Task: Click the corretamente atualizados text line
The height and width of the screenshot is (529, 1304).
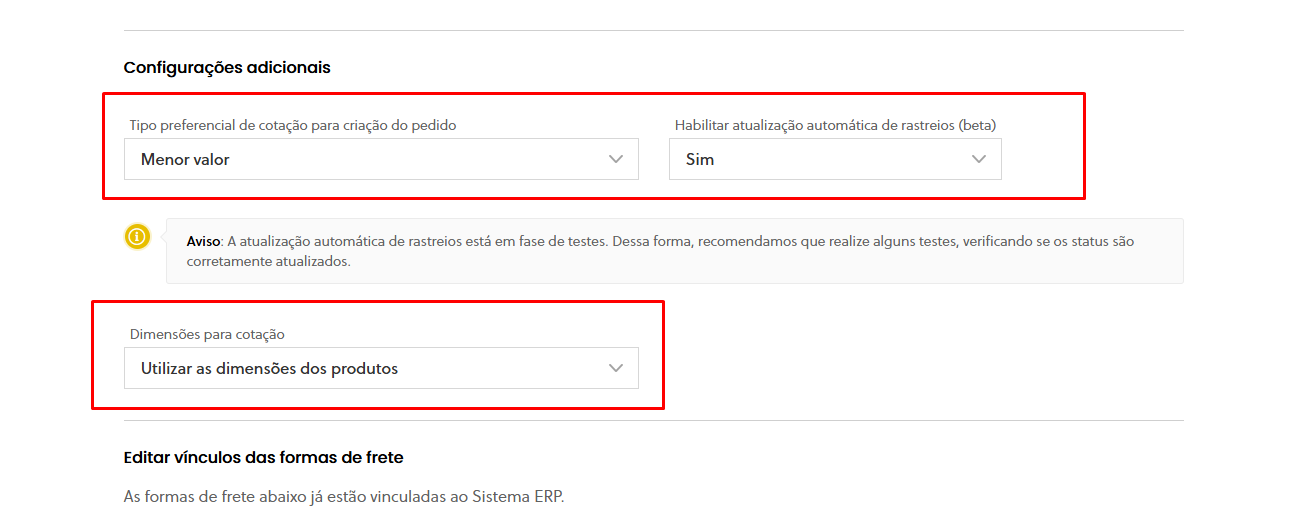Action: click(269, 261)
